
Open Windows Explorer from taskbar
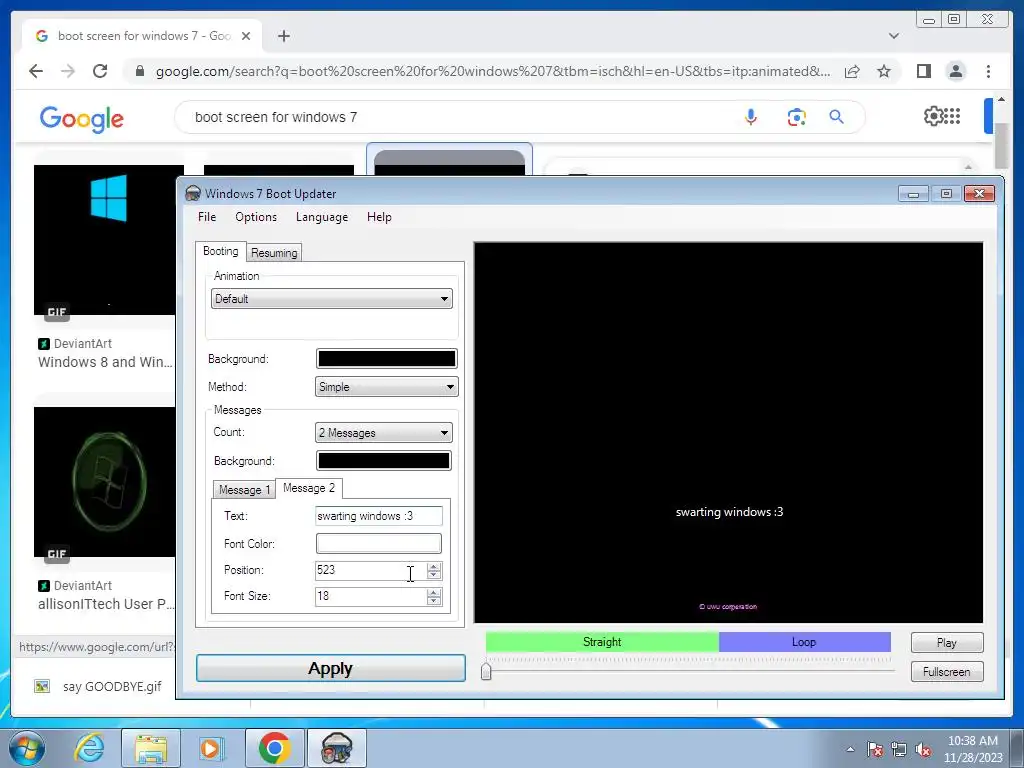151,748
